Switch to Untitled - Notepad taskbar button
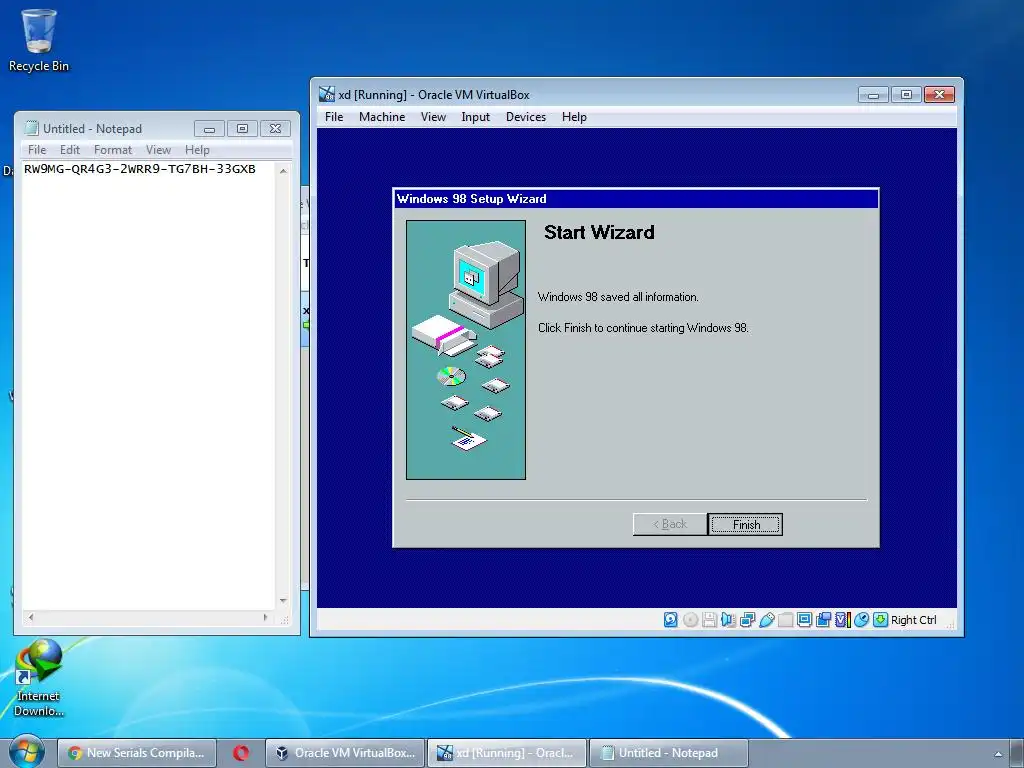 point(668,753)
